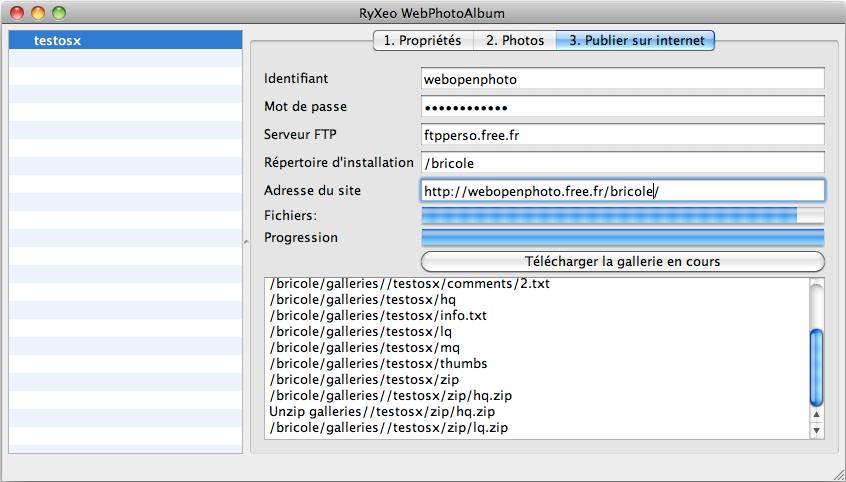Click the window resize grip corner

(x=838, y=474)
